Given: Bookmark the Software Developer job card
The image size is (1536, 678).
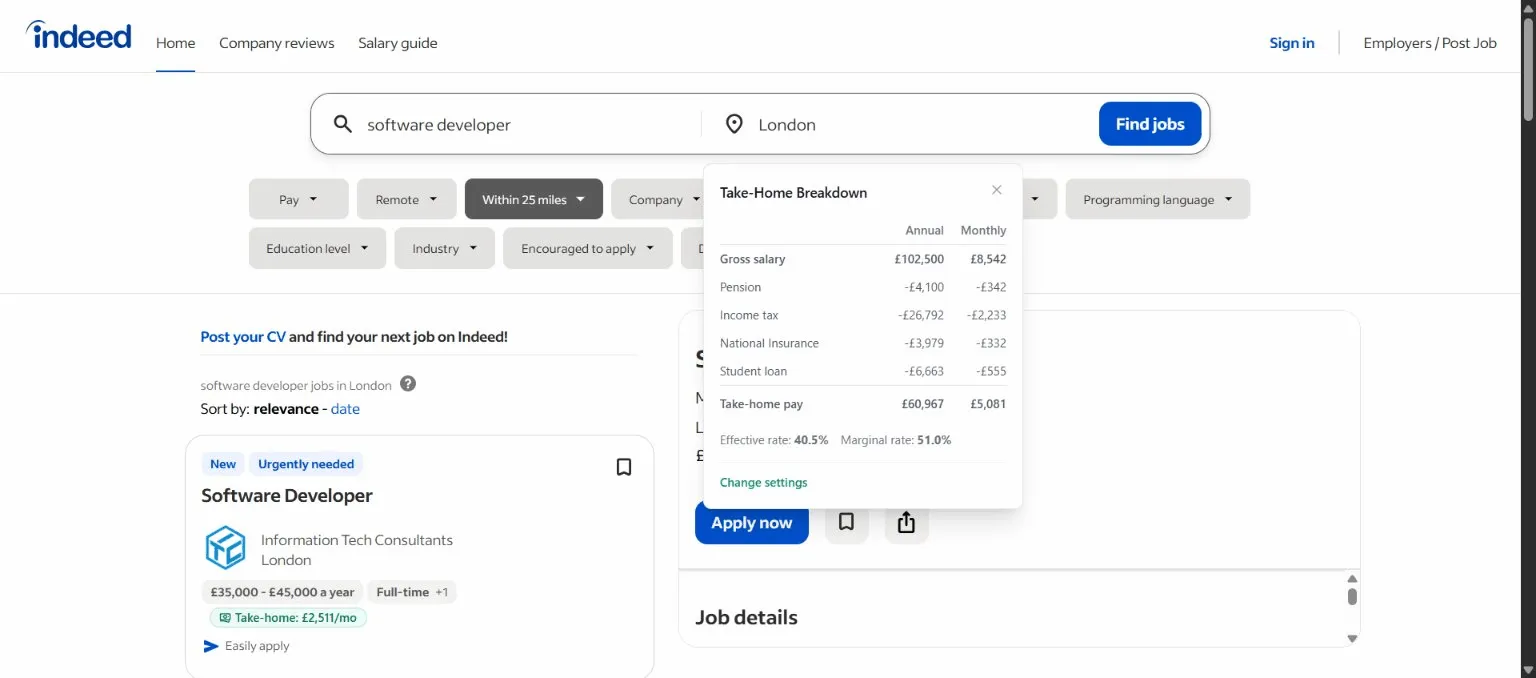Looking at the screenshot, I should click(623, 467).
